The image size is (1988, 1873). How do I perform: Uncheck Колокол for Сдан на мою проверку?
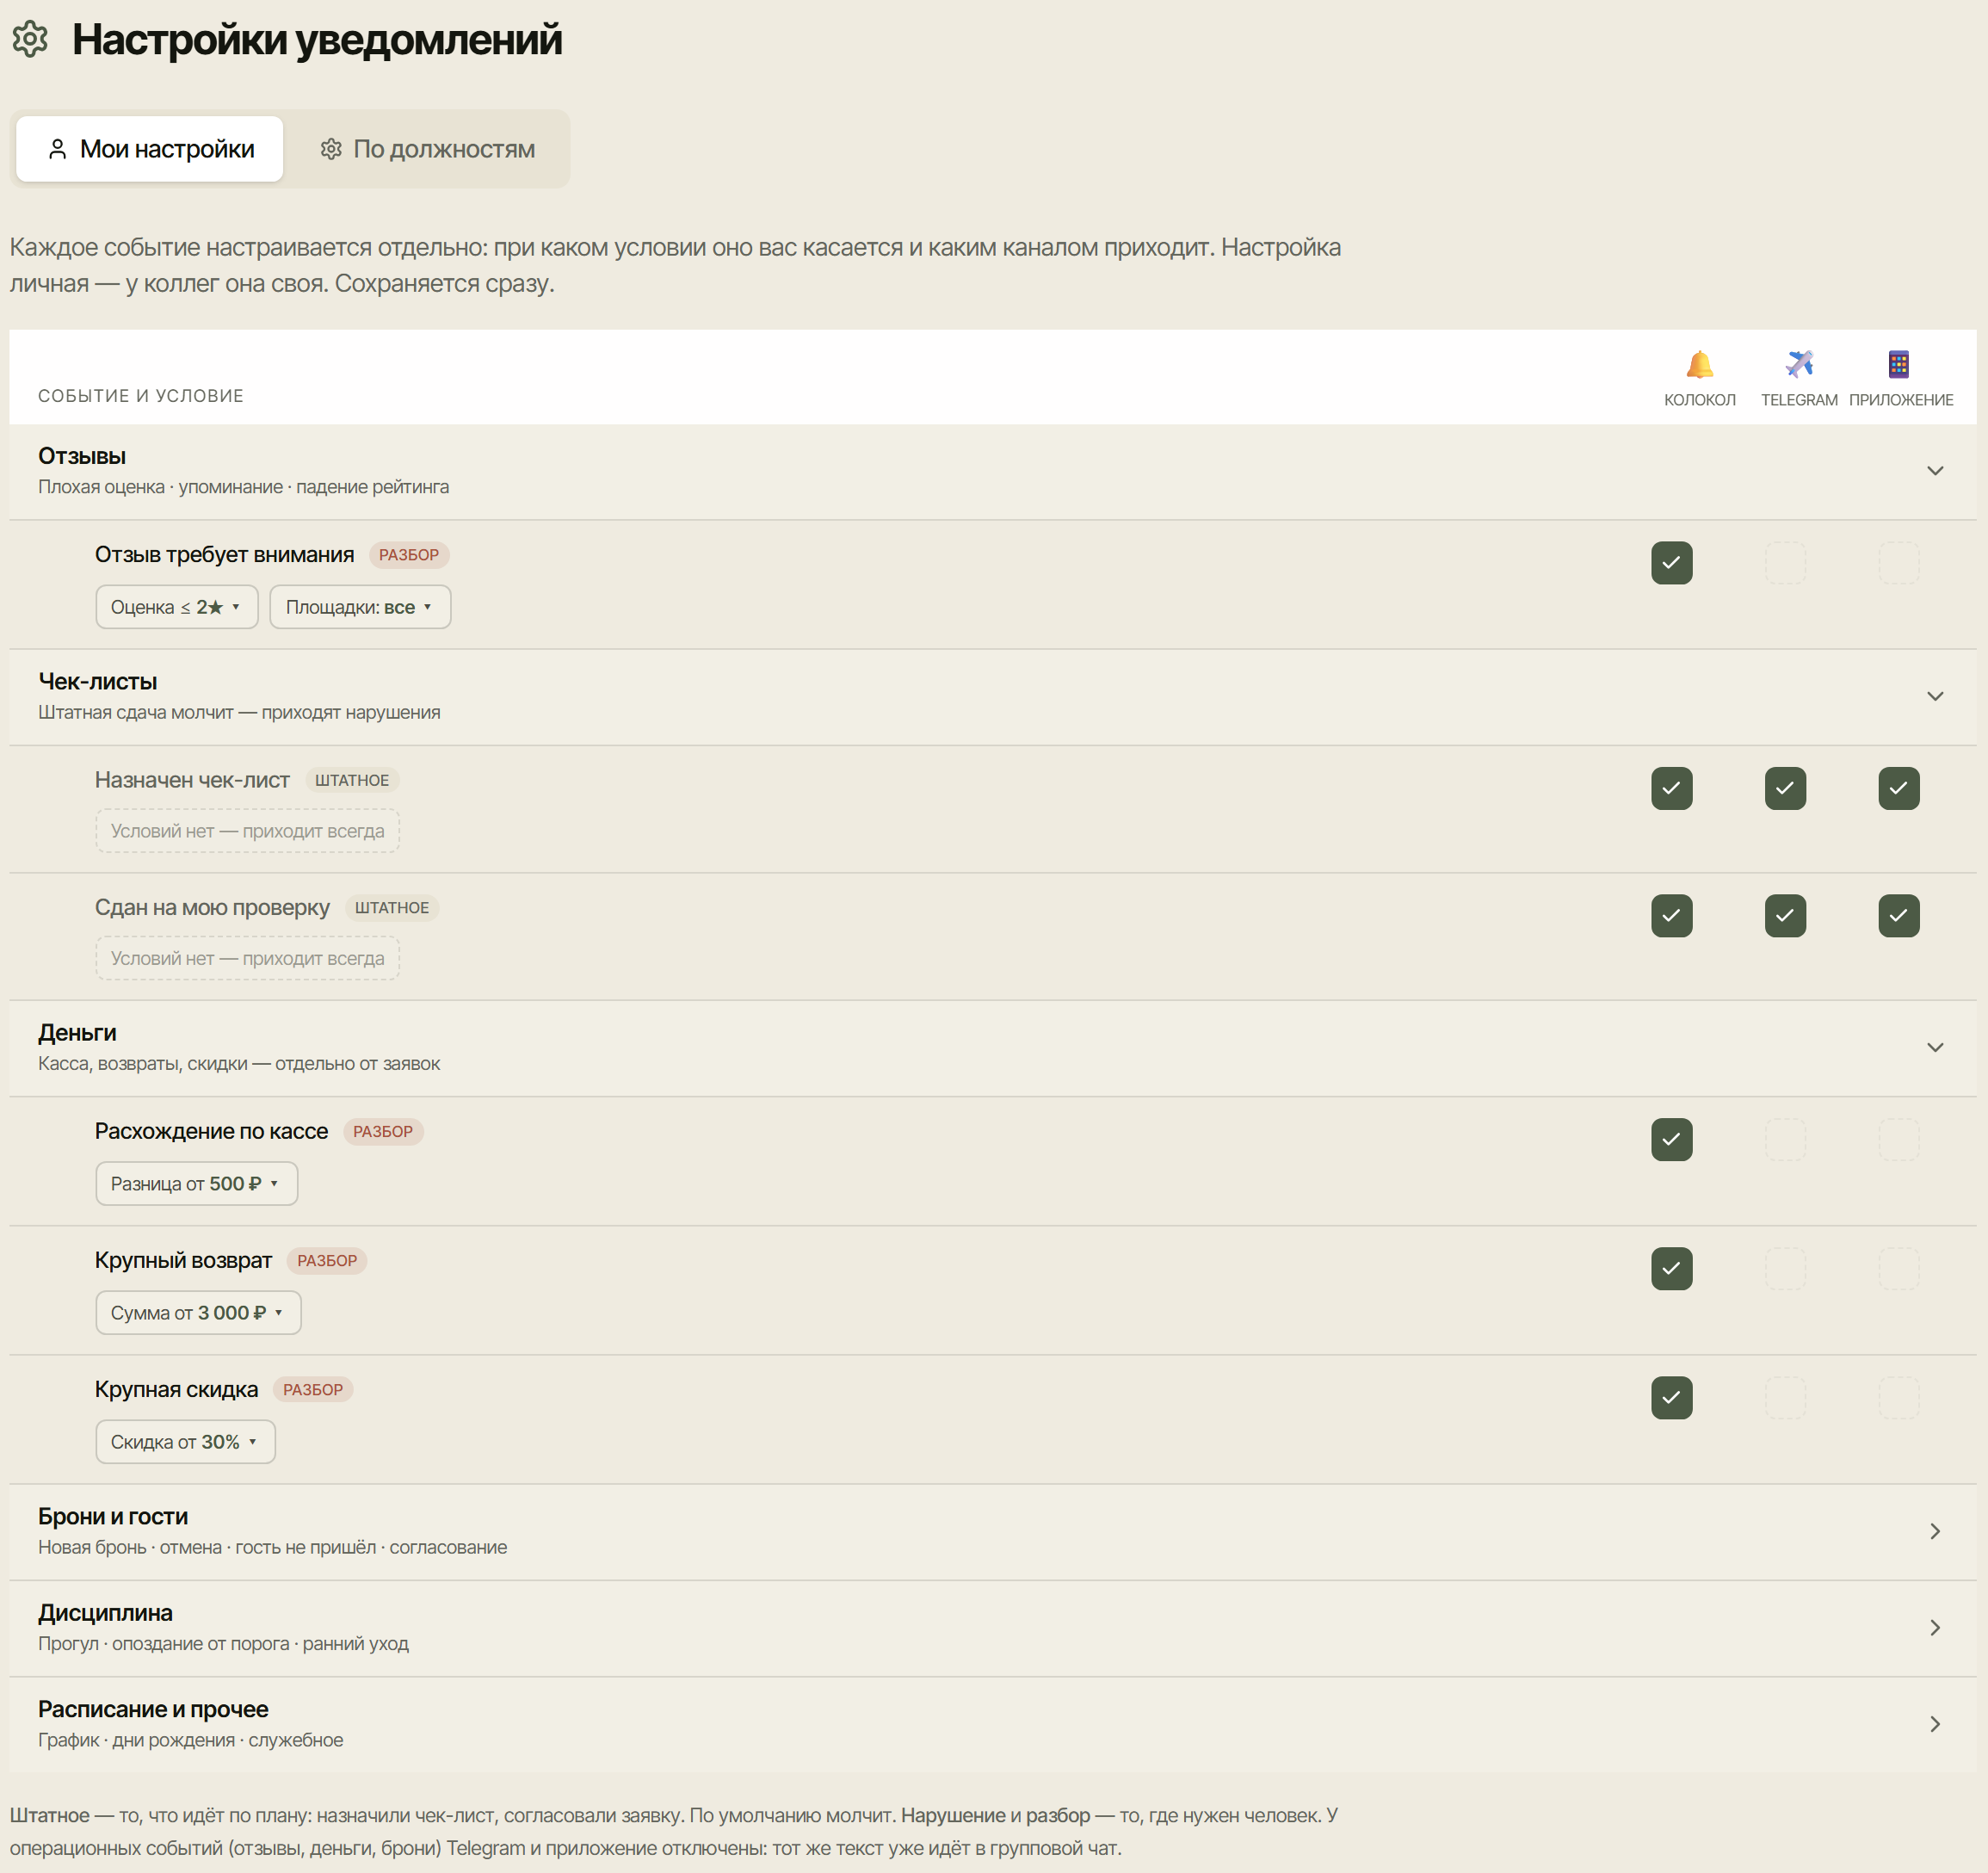point(1671,915)
